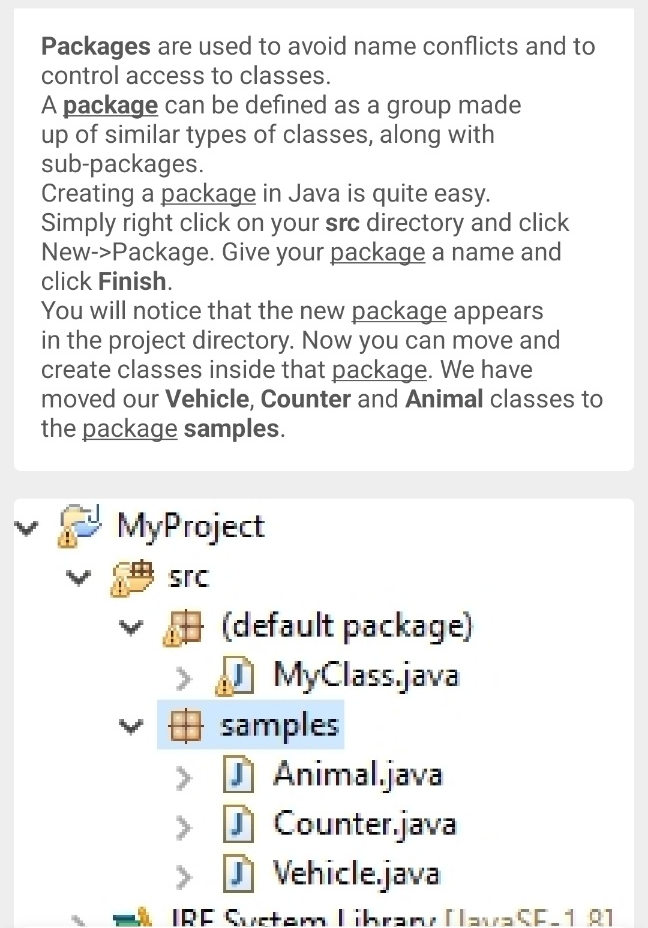Click the Animal.java file icon
Image resolution: width=648 pixels, height=928 pixels.
click(238, 775)
